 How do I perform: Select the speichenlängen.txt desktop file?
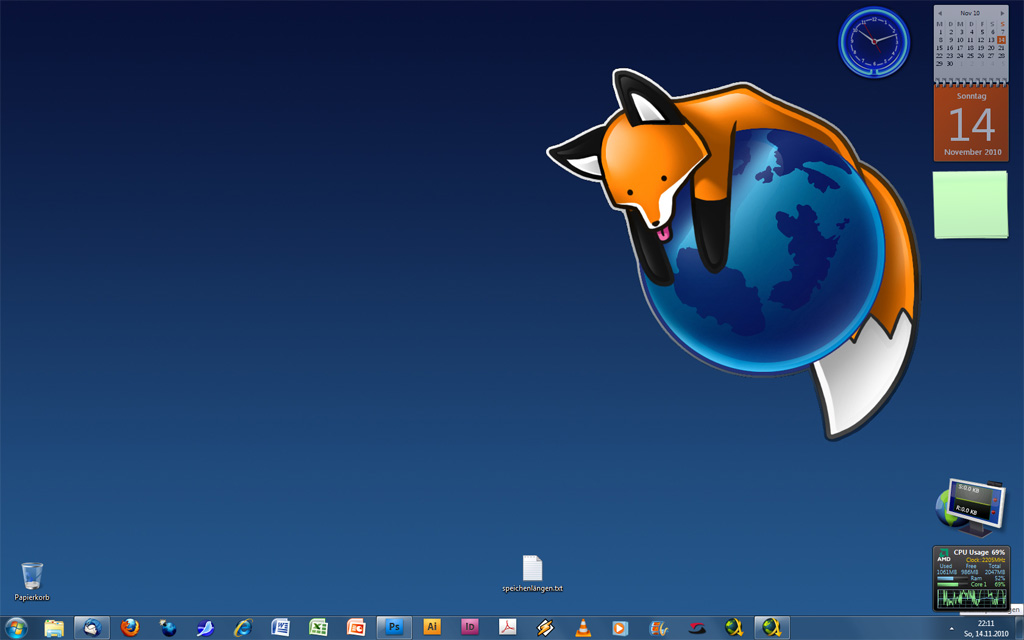click(x=532, y=569)
